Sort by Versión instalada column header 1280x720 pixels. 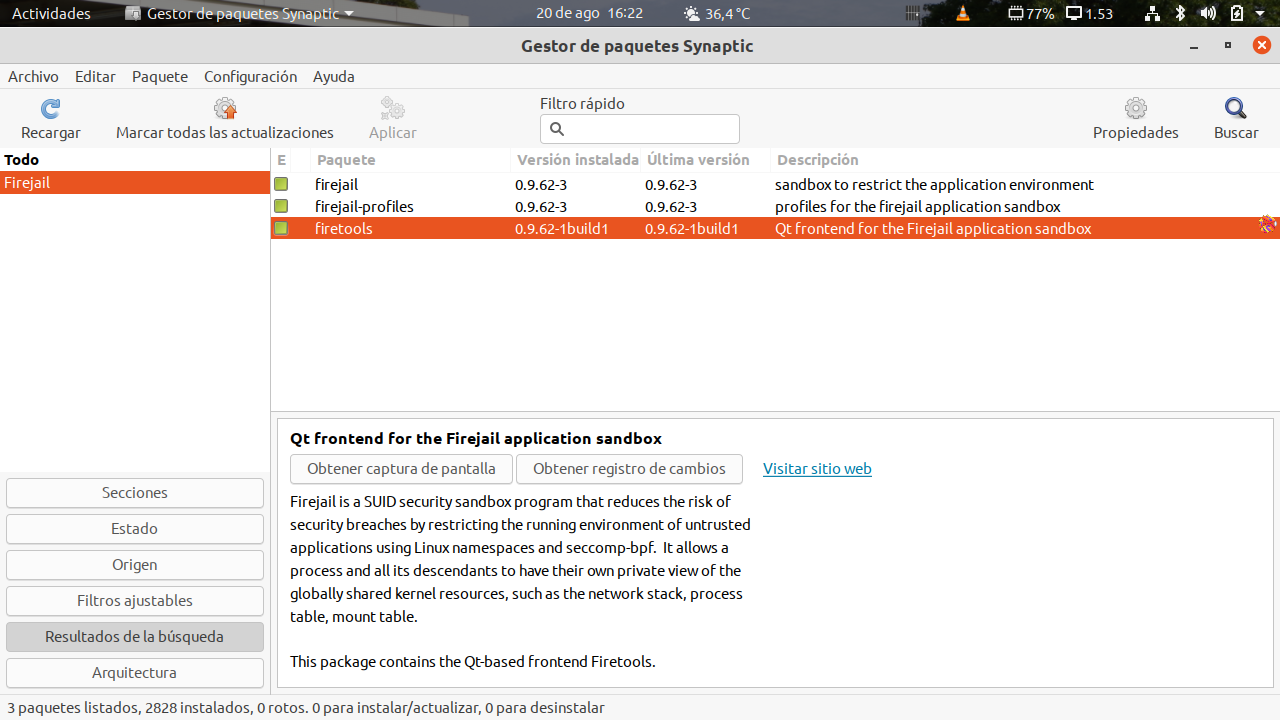[576, 160]
